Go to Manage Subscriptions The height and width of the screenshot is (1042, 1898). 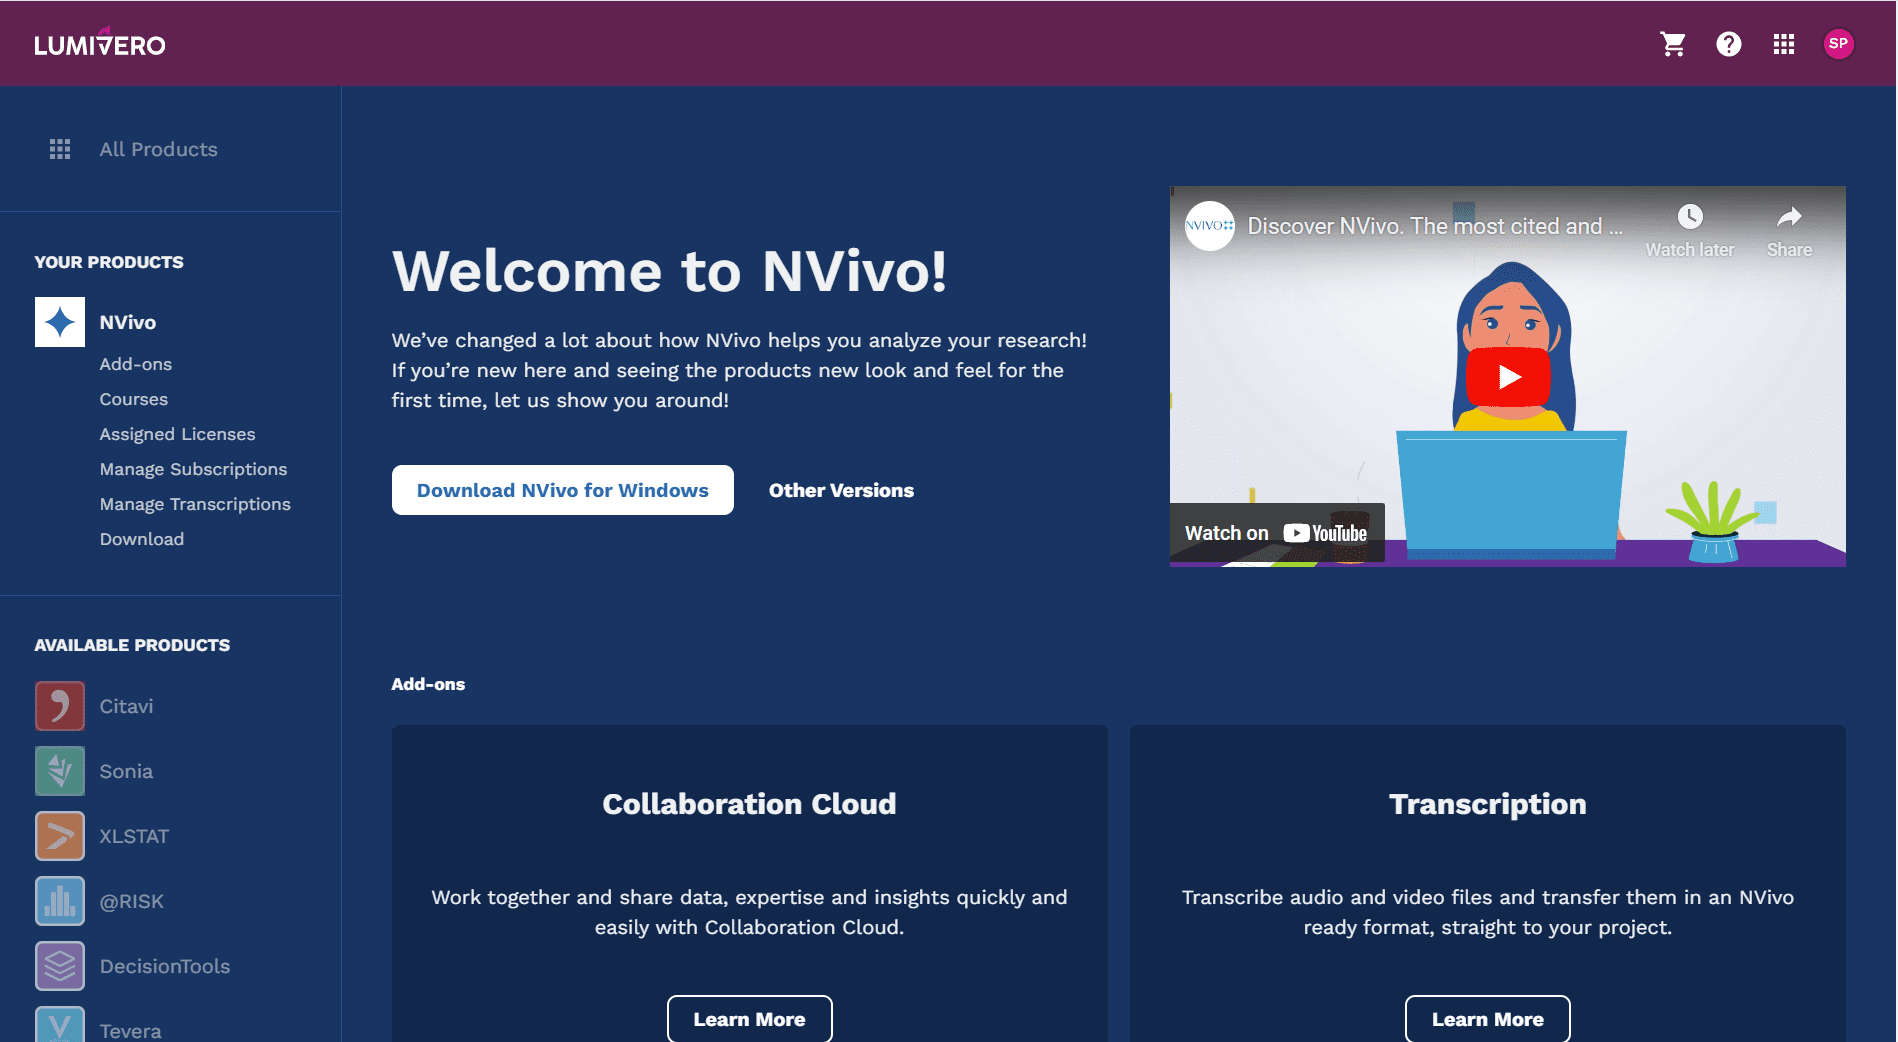[193, 469]
